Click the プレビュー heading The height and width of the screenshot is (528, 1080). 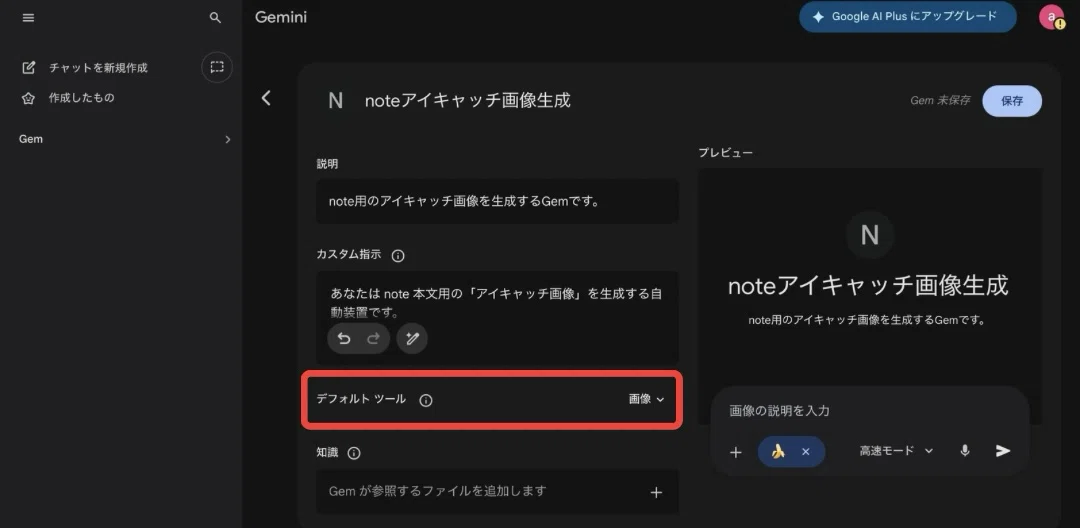pos(726,152)
